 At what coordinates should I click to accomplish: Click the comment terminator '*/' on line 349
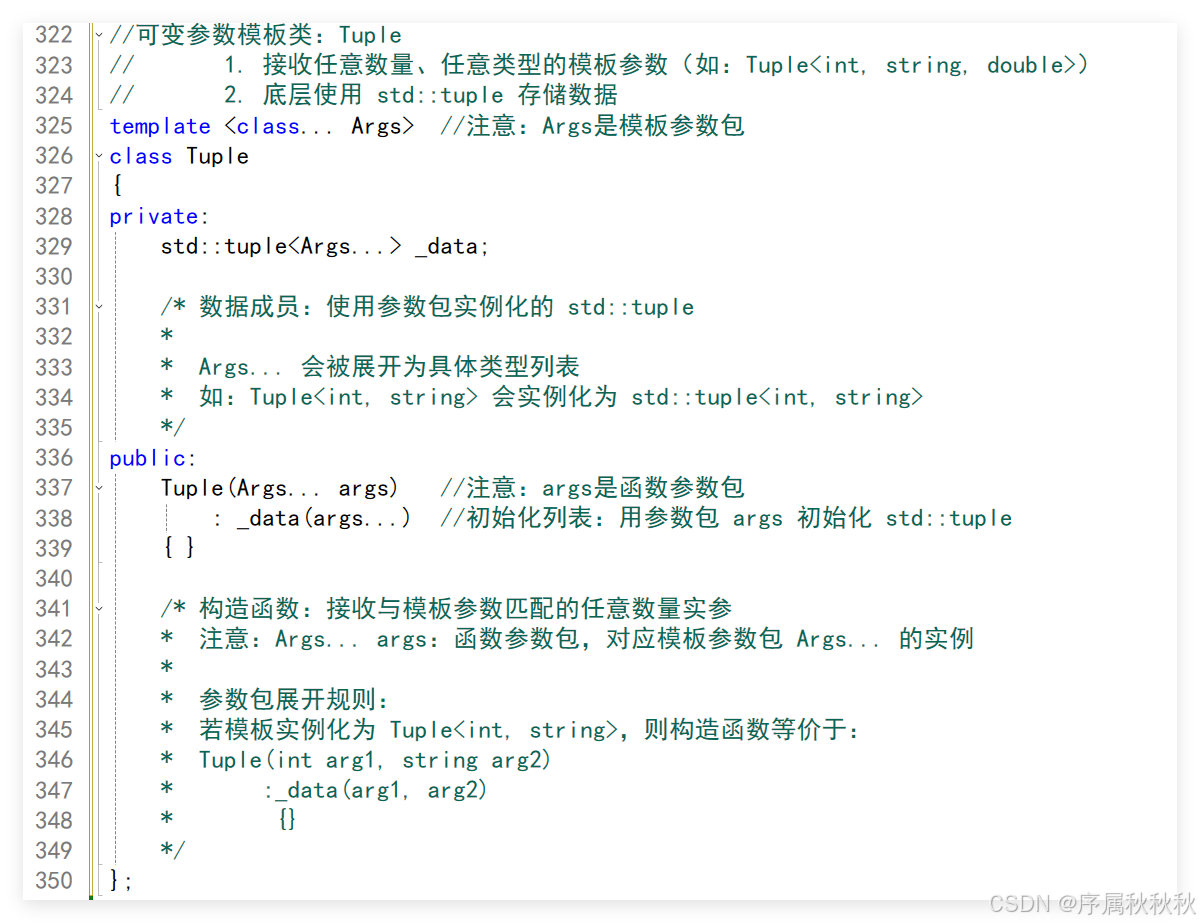click(x=173, y=851)
